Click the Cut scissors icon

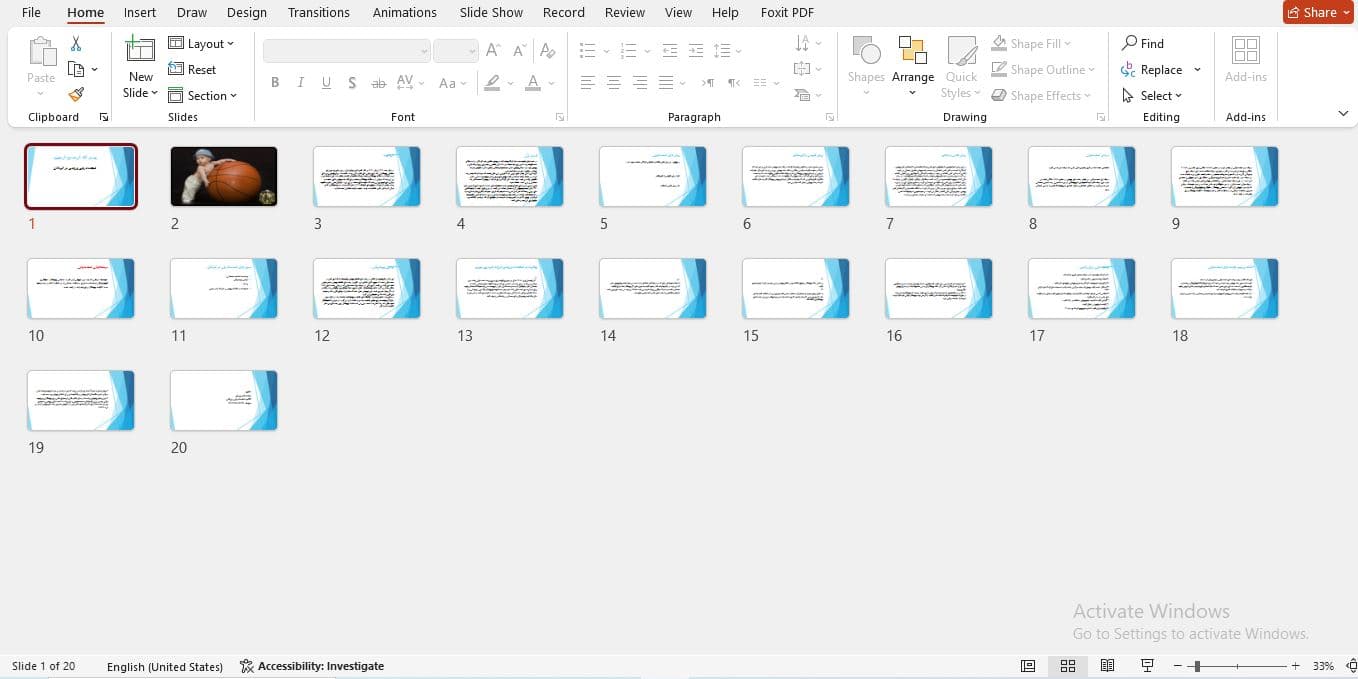[x=76, y=44]
